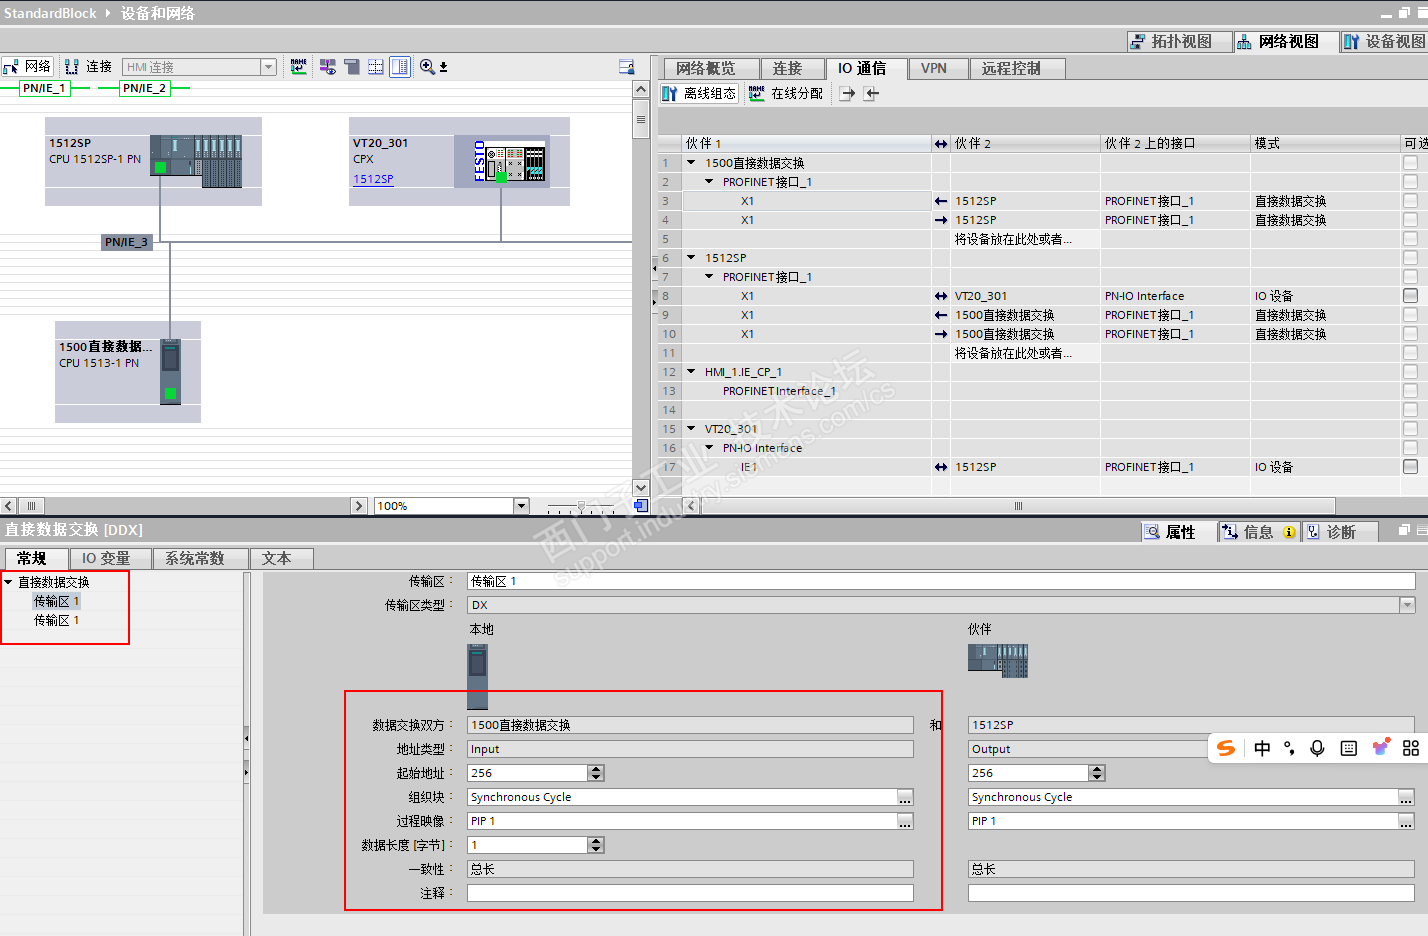Toggle the checkbox on VT20_301 IO 设备 row 8
The height and width of the screenshot is (936, 1428).
[1410, 295]
